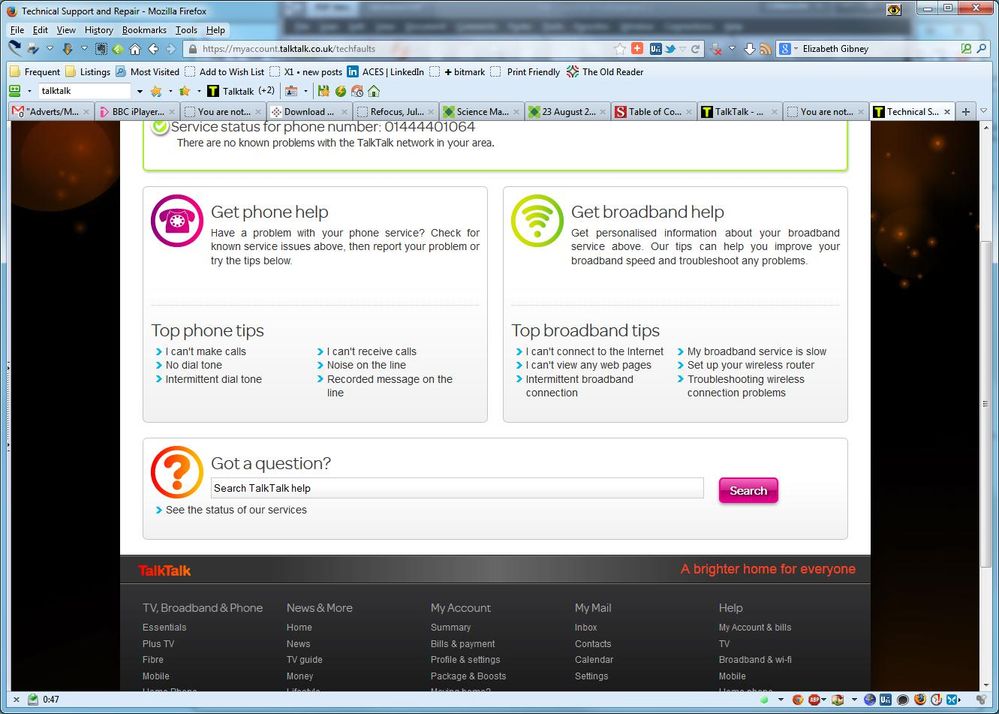The height and width of the screenshot is (714, 999).
Task: Click the pink telephone icon
Action: coord(177,220)
